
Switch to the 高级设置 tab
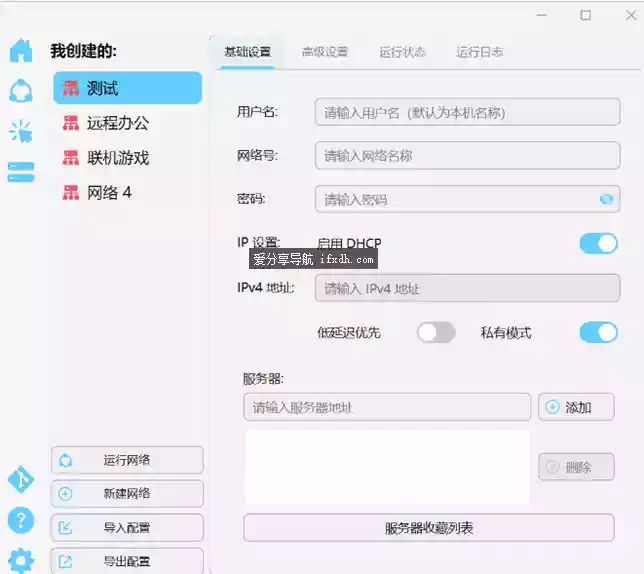click(325, 52)
